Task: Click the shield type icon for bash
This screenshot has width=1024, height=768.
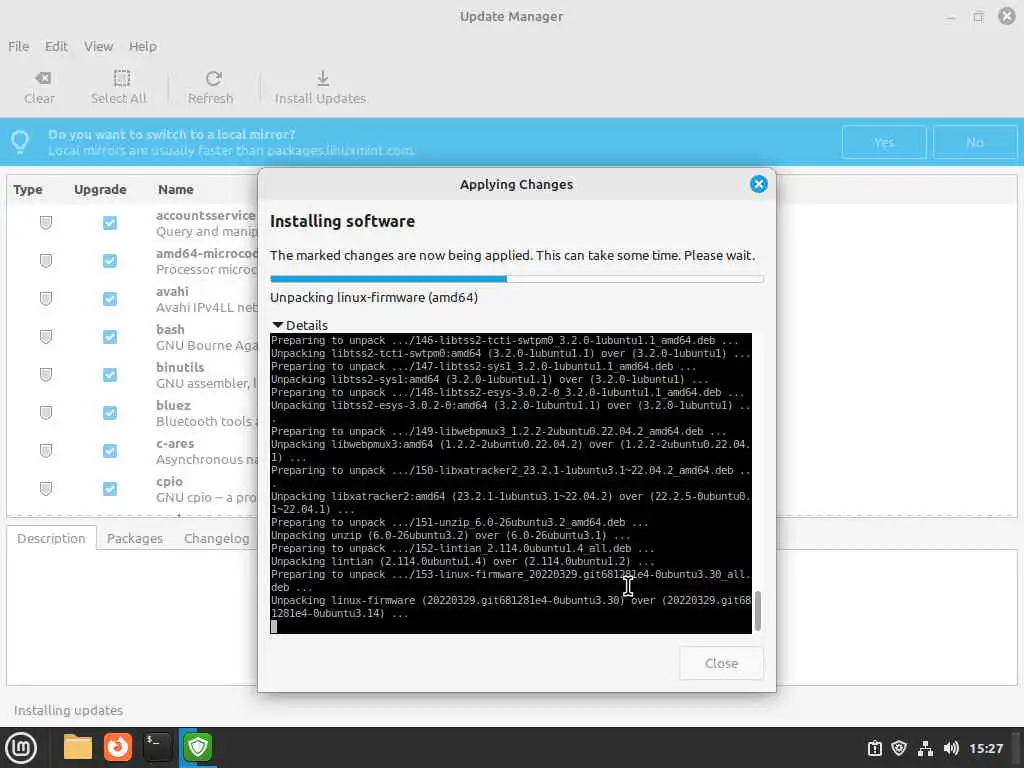Action: [46, 337]
